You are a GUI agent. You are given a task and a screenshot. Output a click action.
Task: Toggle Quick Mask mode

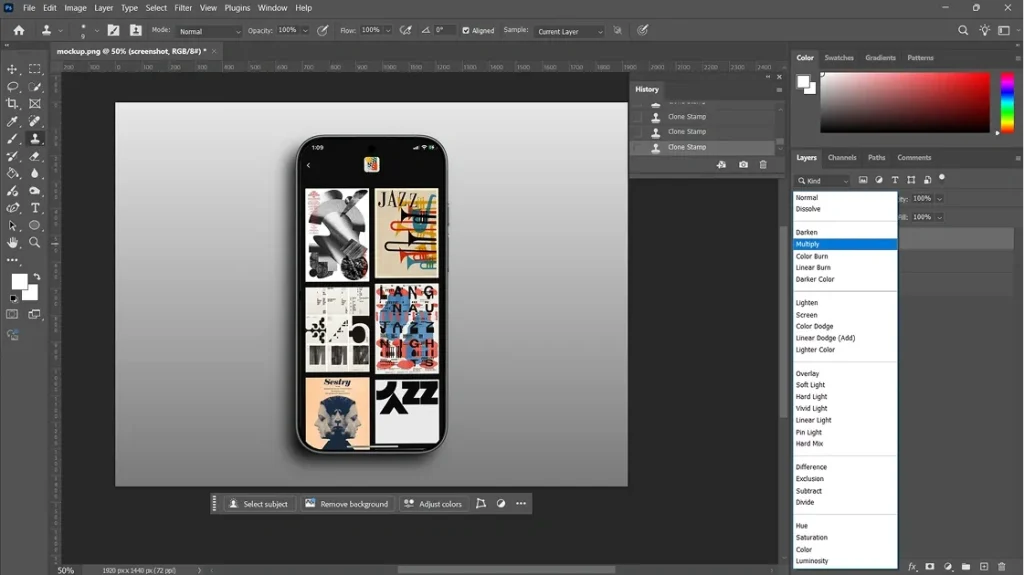[x=12, y=314]
